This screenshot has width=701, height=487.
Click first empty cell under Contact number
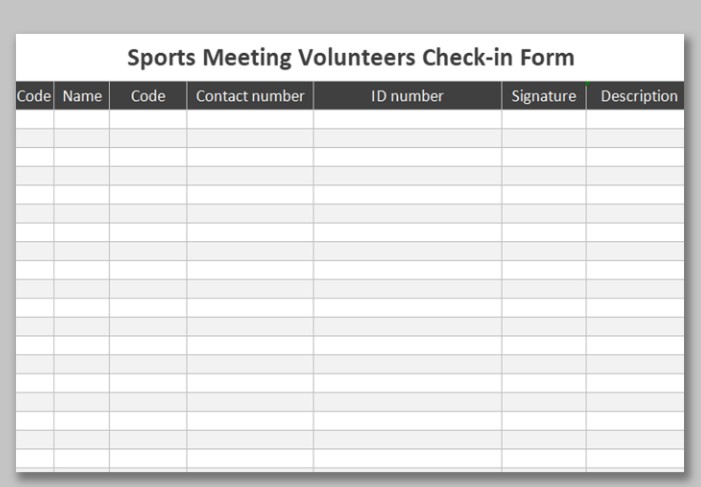pos(250,119)
